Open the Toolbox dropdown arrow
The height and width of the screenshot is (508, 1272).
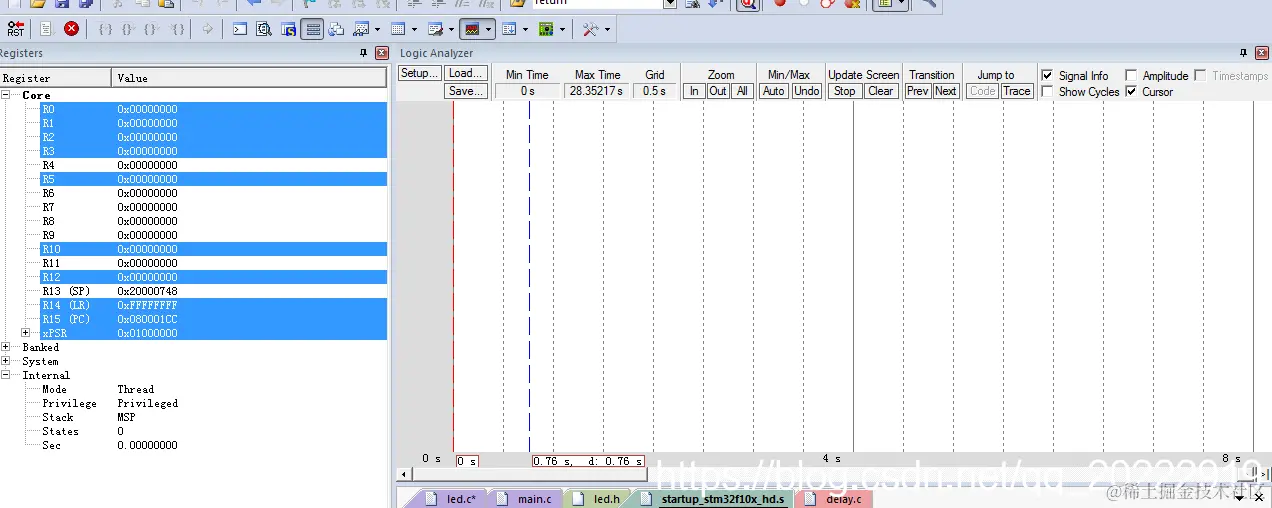606,29
